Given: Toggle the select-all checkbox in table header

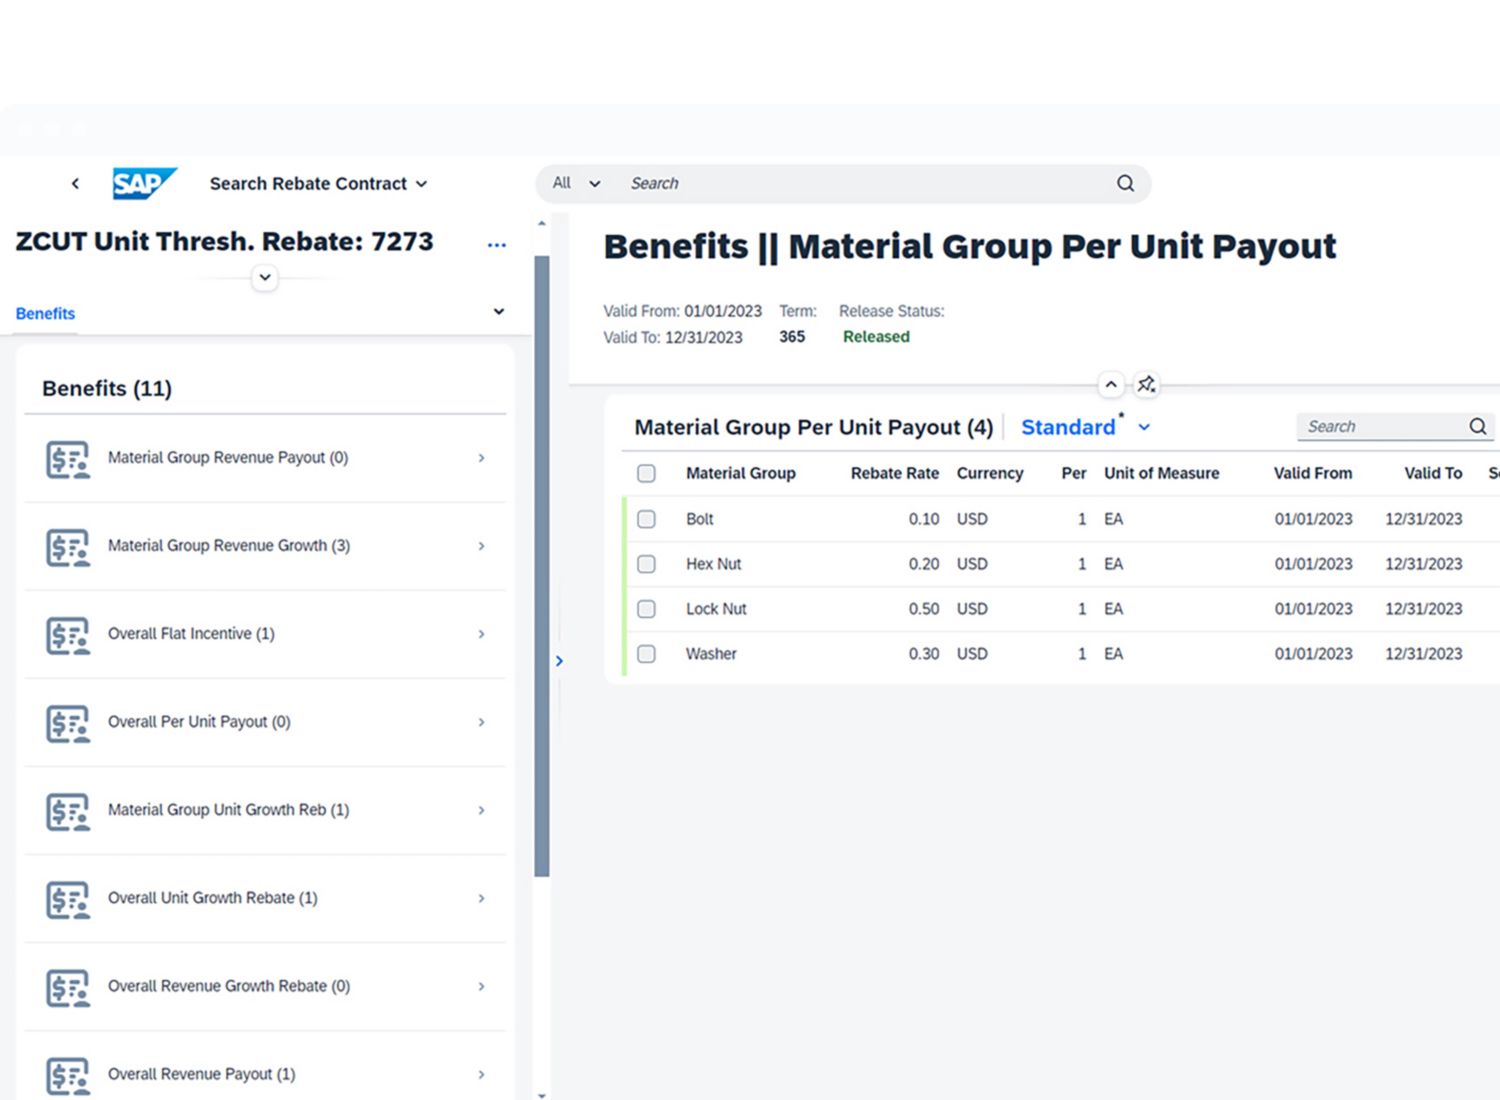Looking at the screenshot, I should coord(647,474).
